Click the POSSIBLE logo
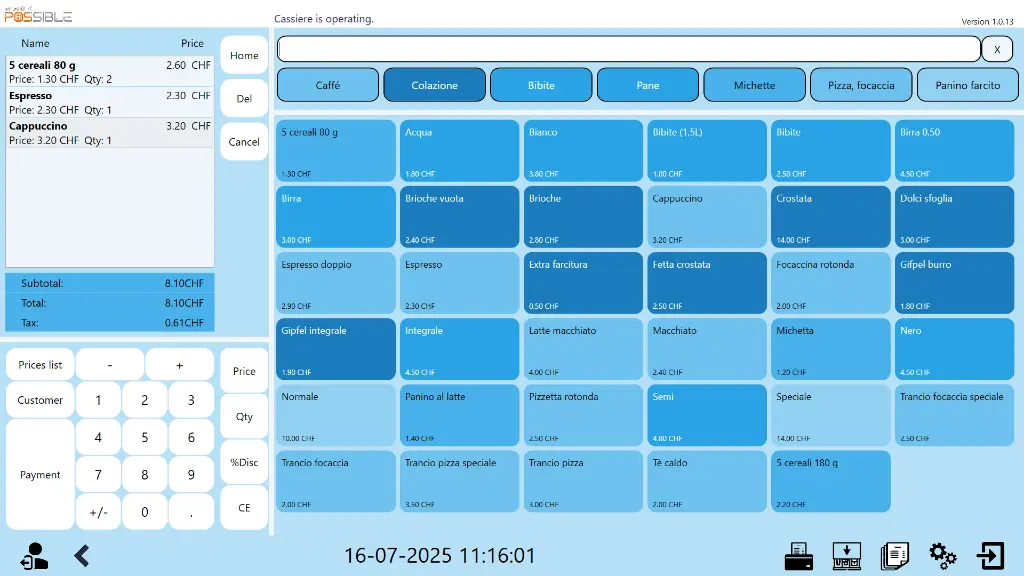This screenshot has height=576, width=1024. 40,15
